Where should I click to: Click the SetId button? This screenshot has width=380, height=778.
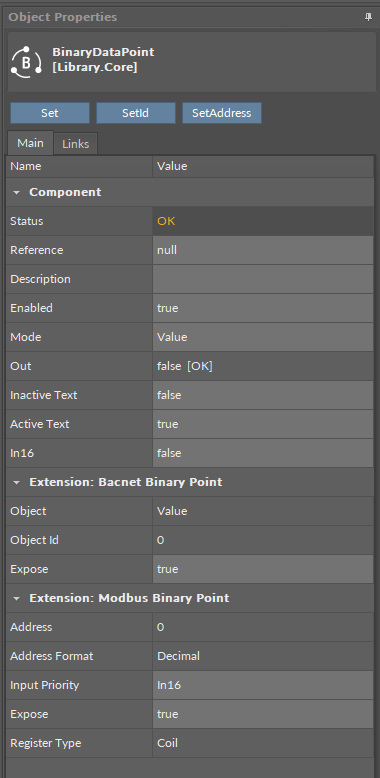click(x=135, y=113)
